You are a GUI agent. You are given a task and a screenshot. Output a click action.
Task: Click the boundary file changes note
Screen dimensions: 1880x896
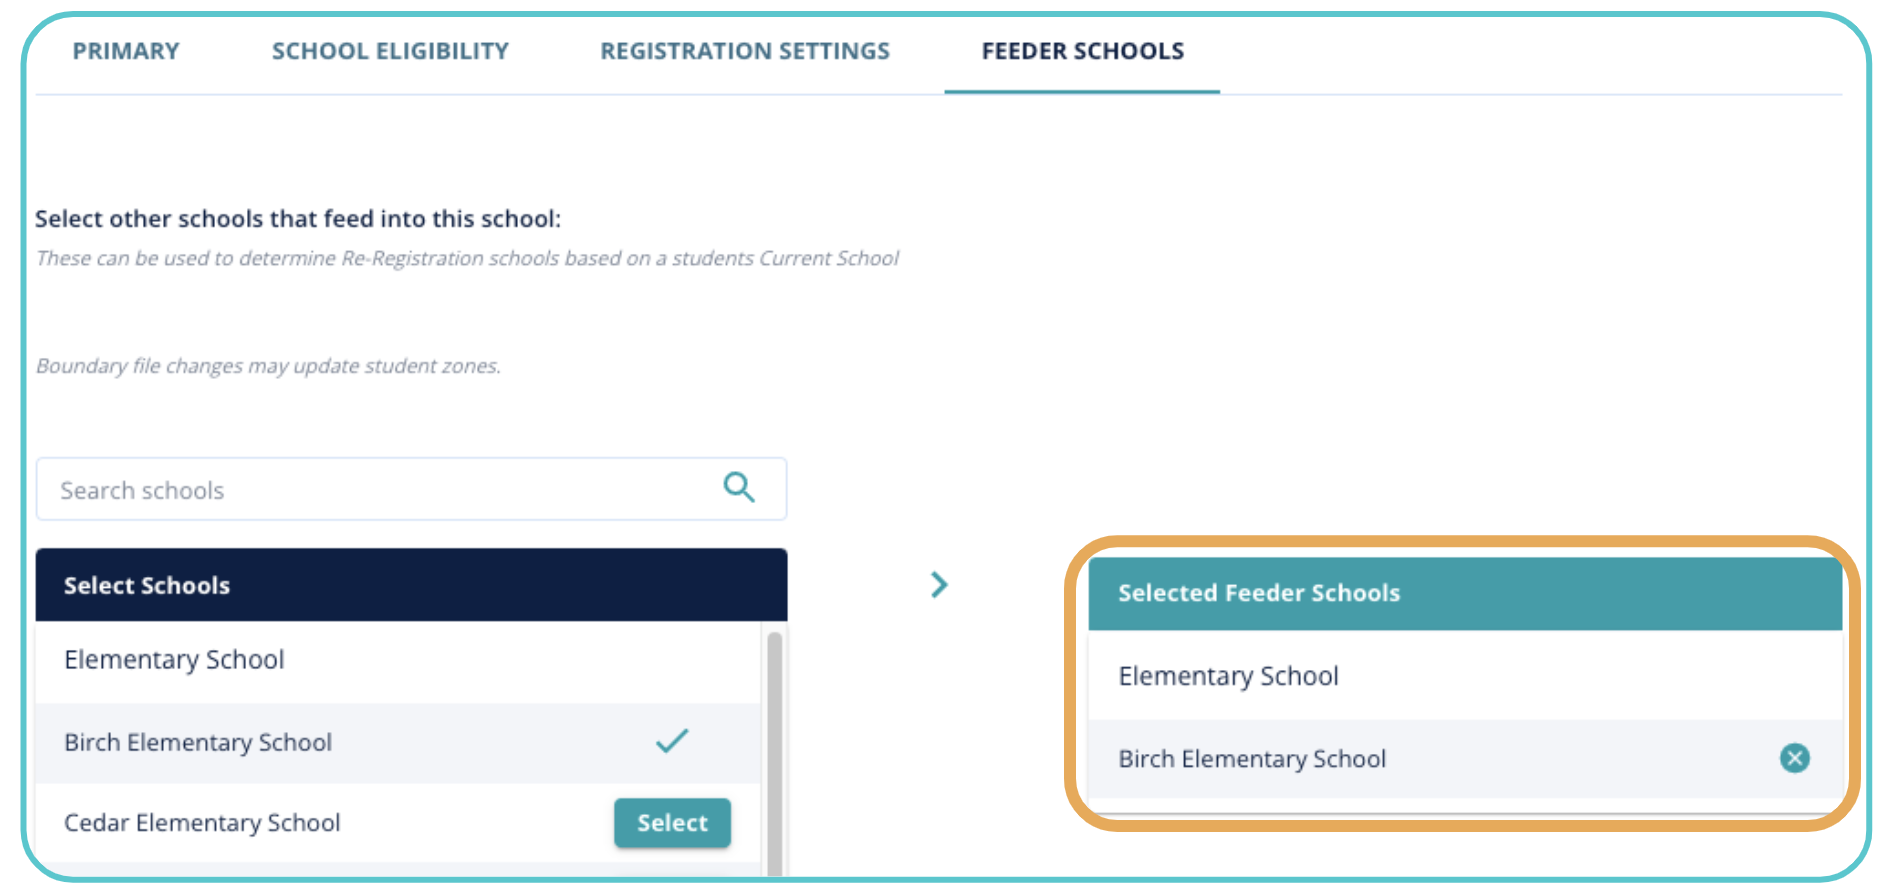tap(268, 366)
